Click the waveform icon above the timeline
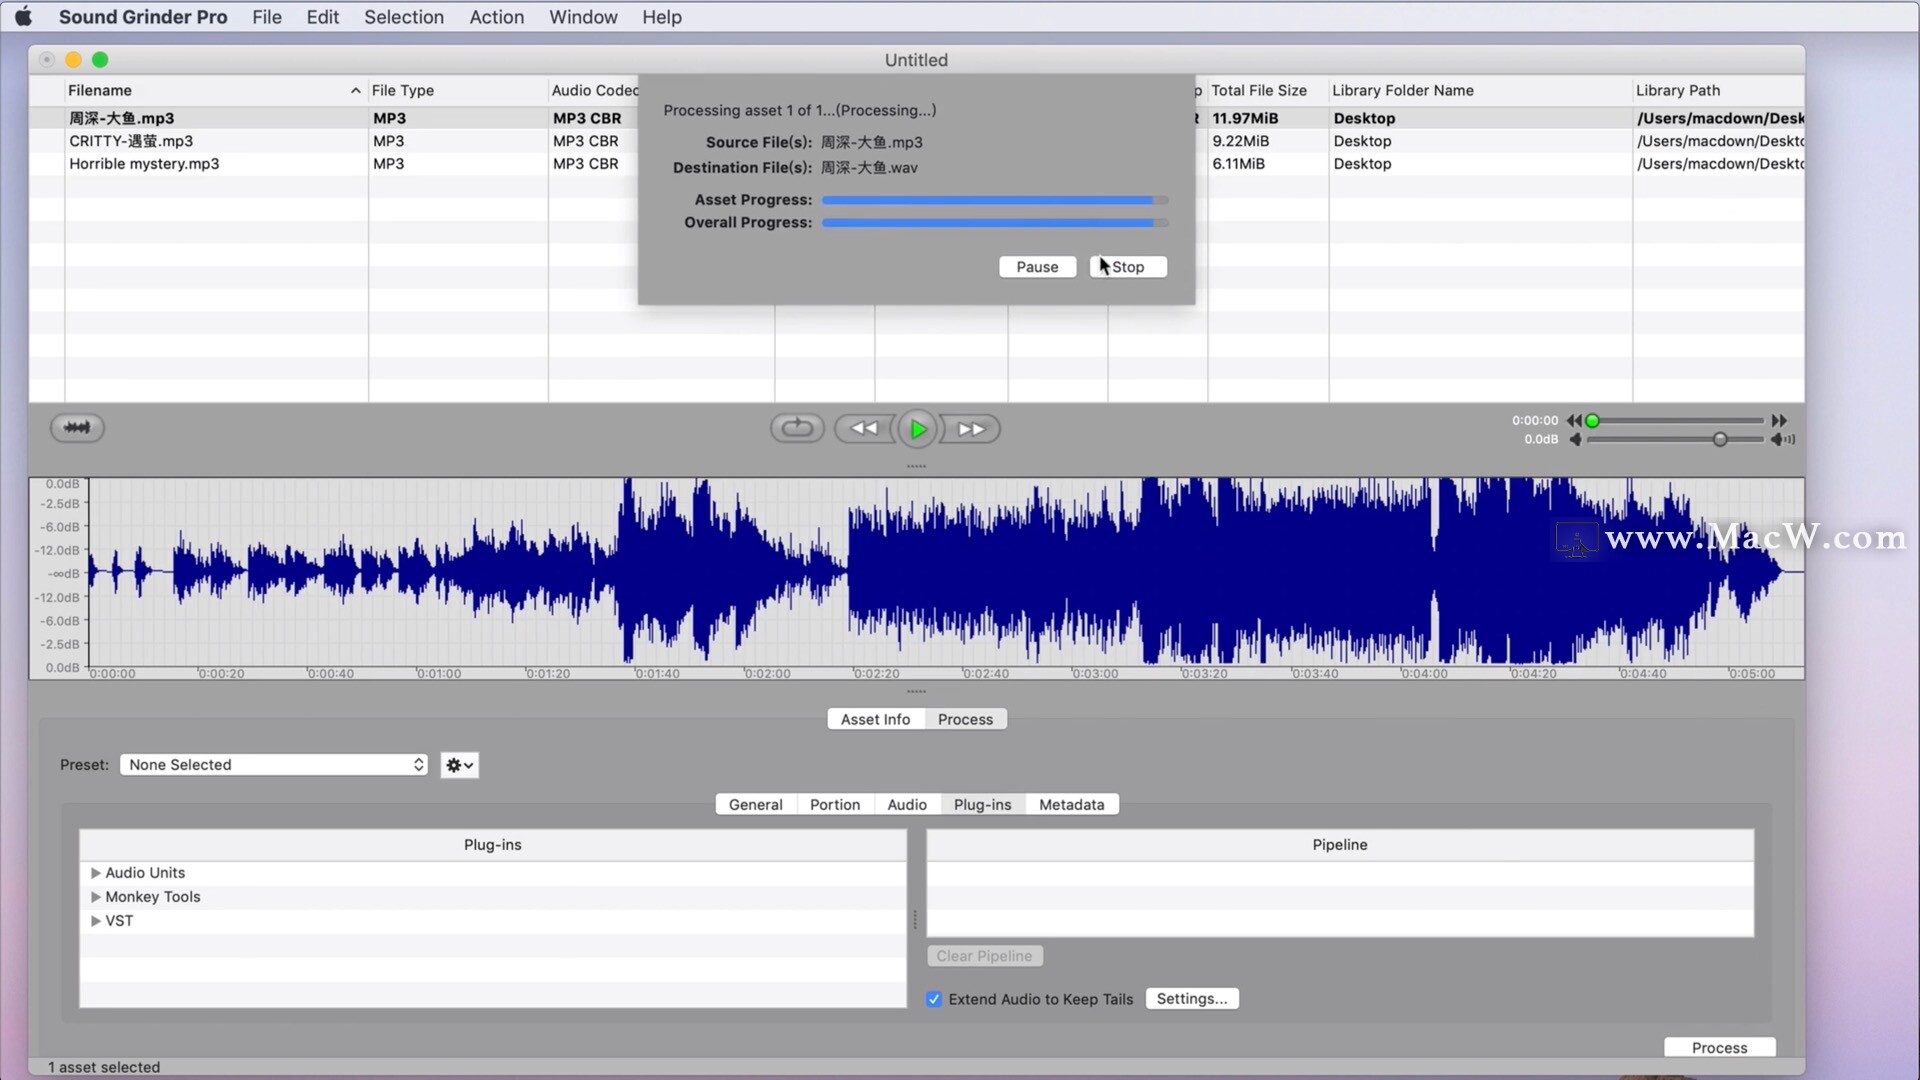 tap(76, 427)
